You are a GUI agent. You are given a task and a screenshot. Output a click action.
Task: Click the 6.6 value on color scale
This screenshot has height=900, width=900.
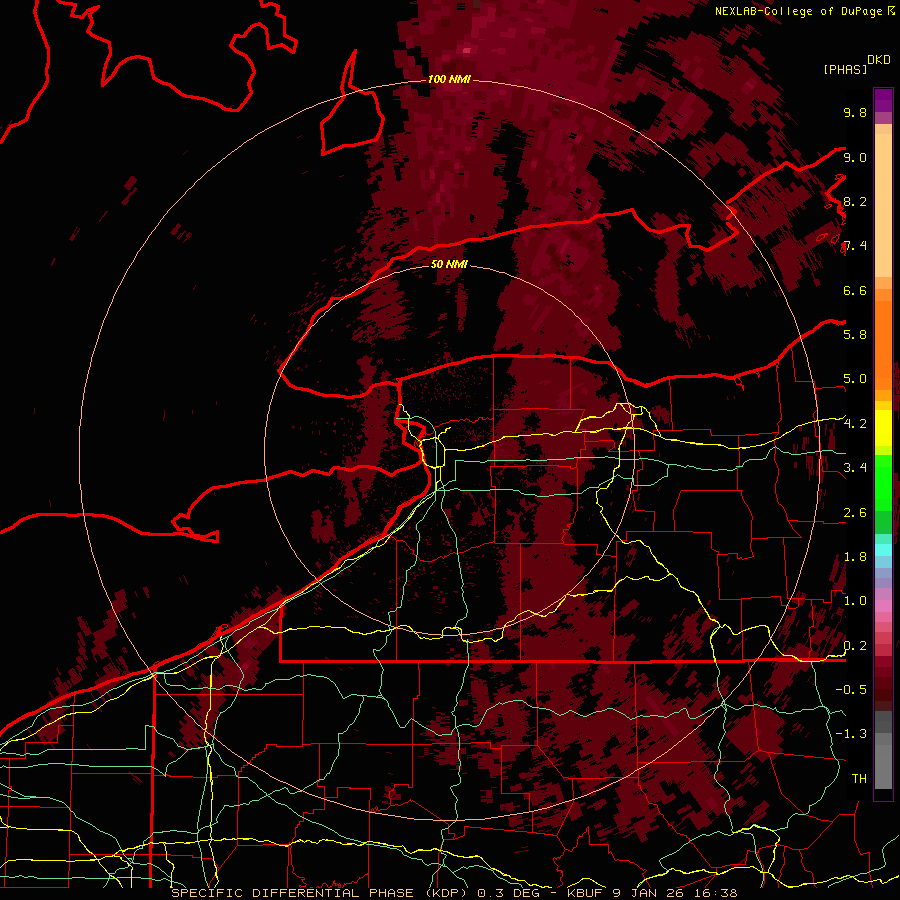coord(855,290)
